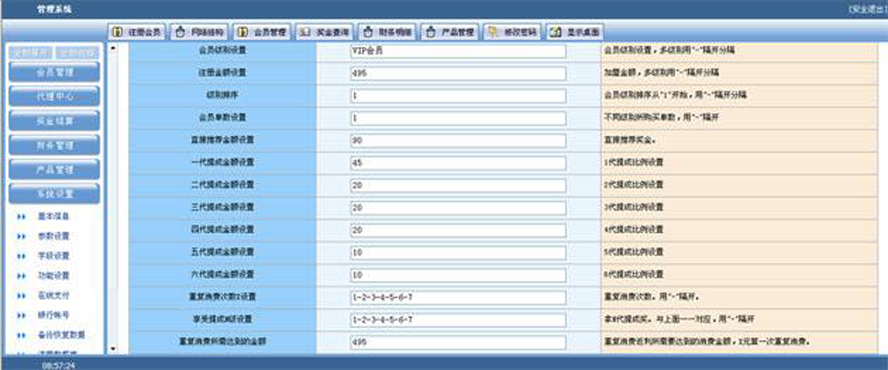Viewport: 888px width, 370px height.
Task: Click the arrow icon beside 在线支付
Action: click(x=22, y=296)
